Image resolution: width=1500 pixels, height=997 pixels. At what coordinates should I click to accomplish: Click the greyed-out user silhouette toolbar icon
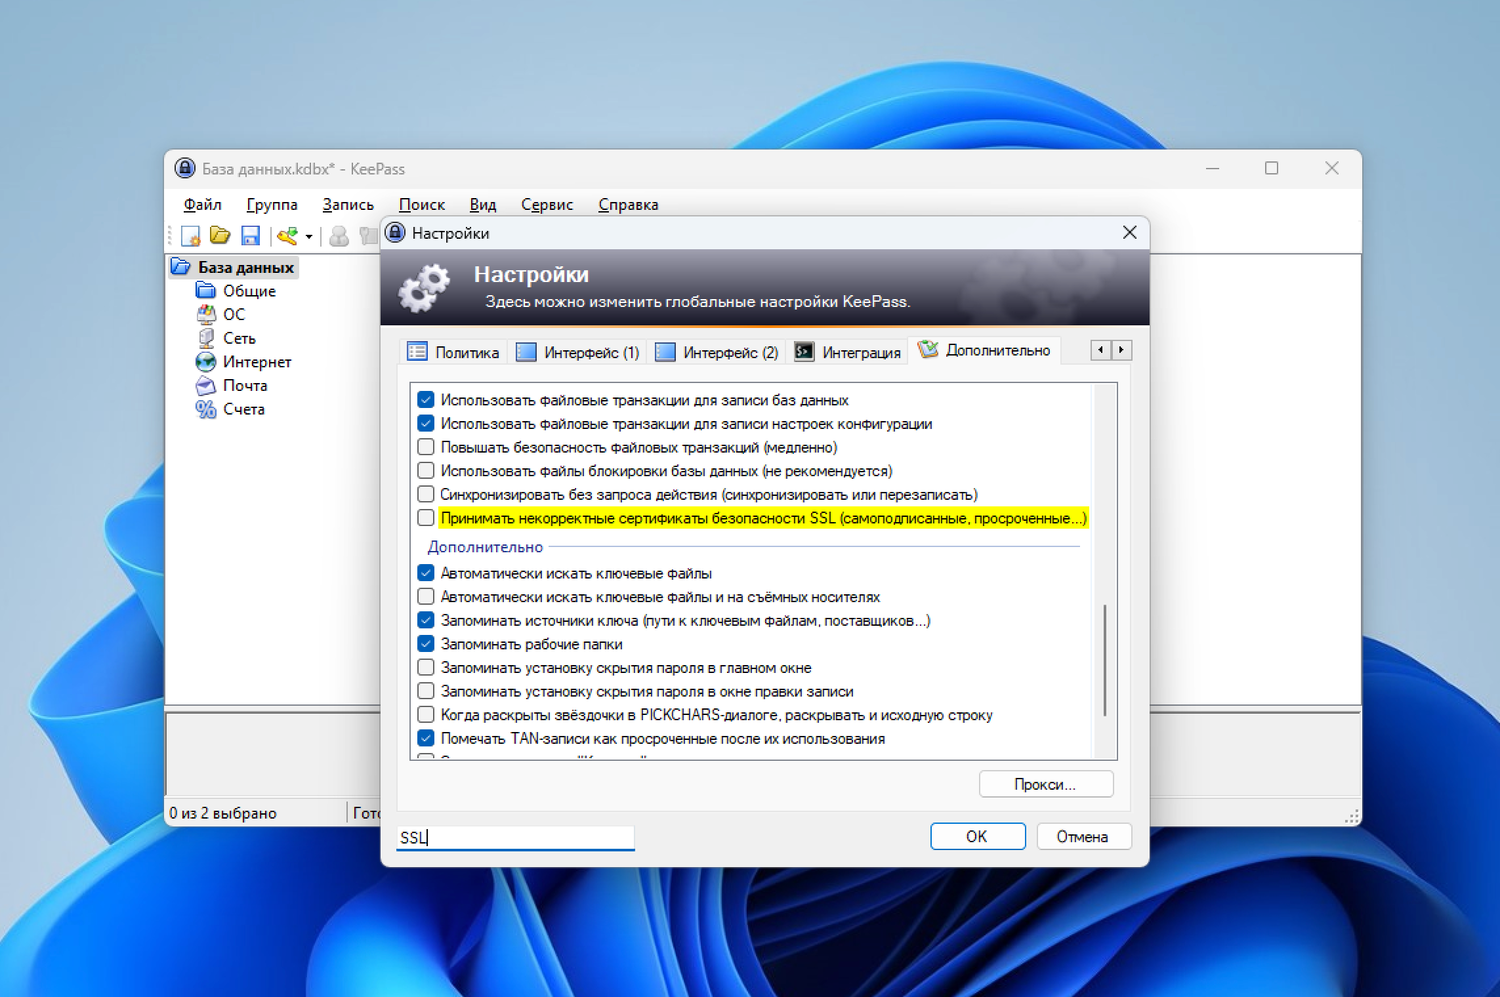pyautogui.click(x=339, y=236)
